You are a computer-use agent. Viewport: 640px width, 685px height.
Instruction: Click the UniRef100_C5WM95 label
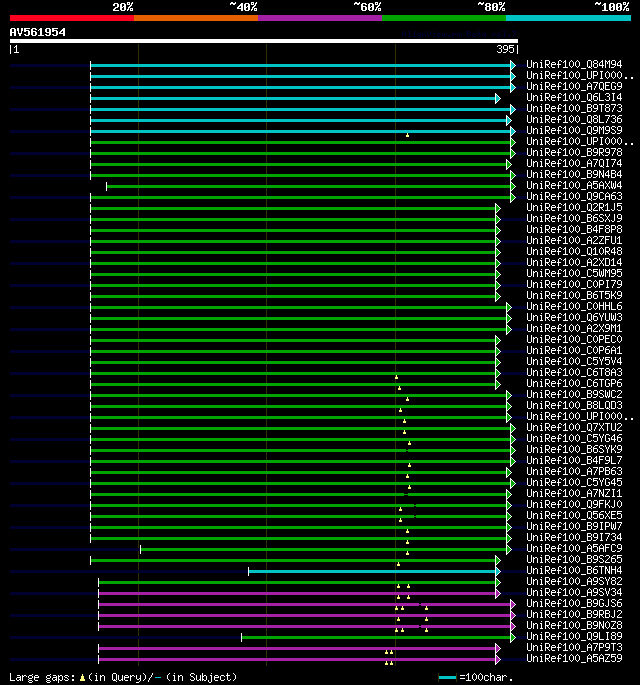click(x=574, y=273)
